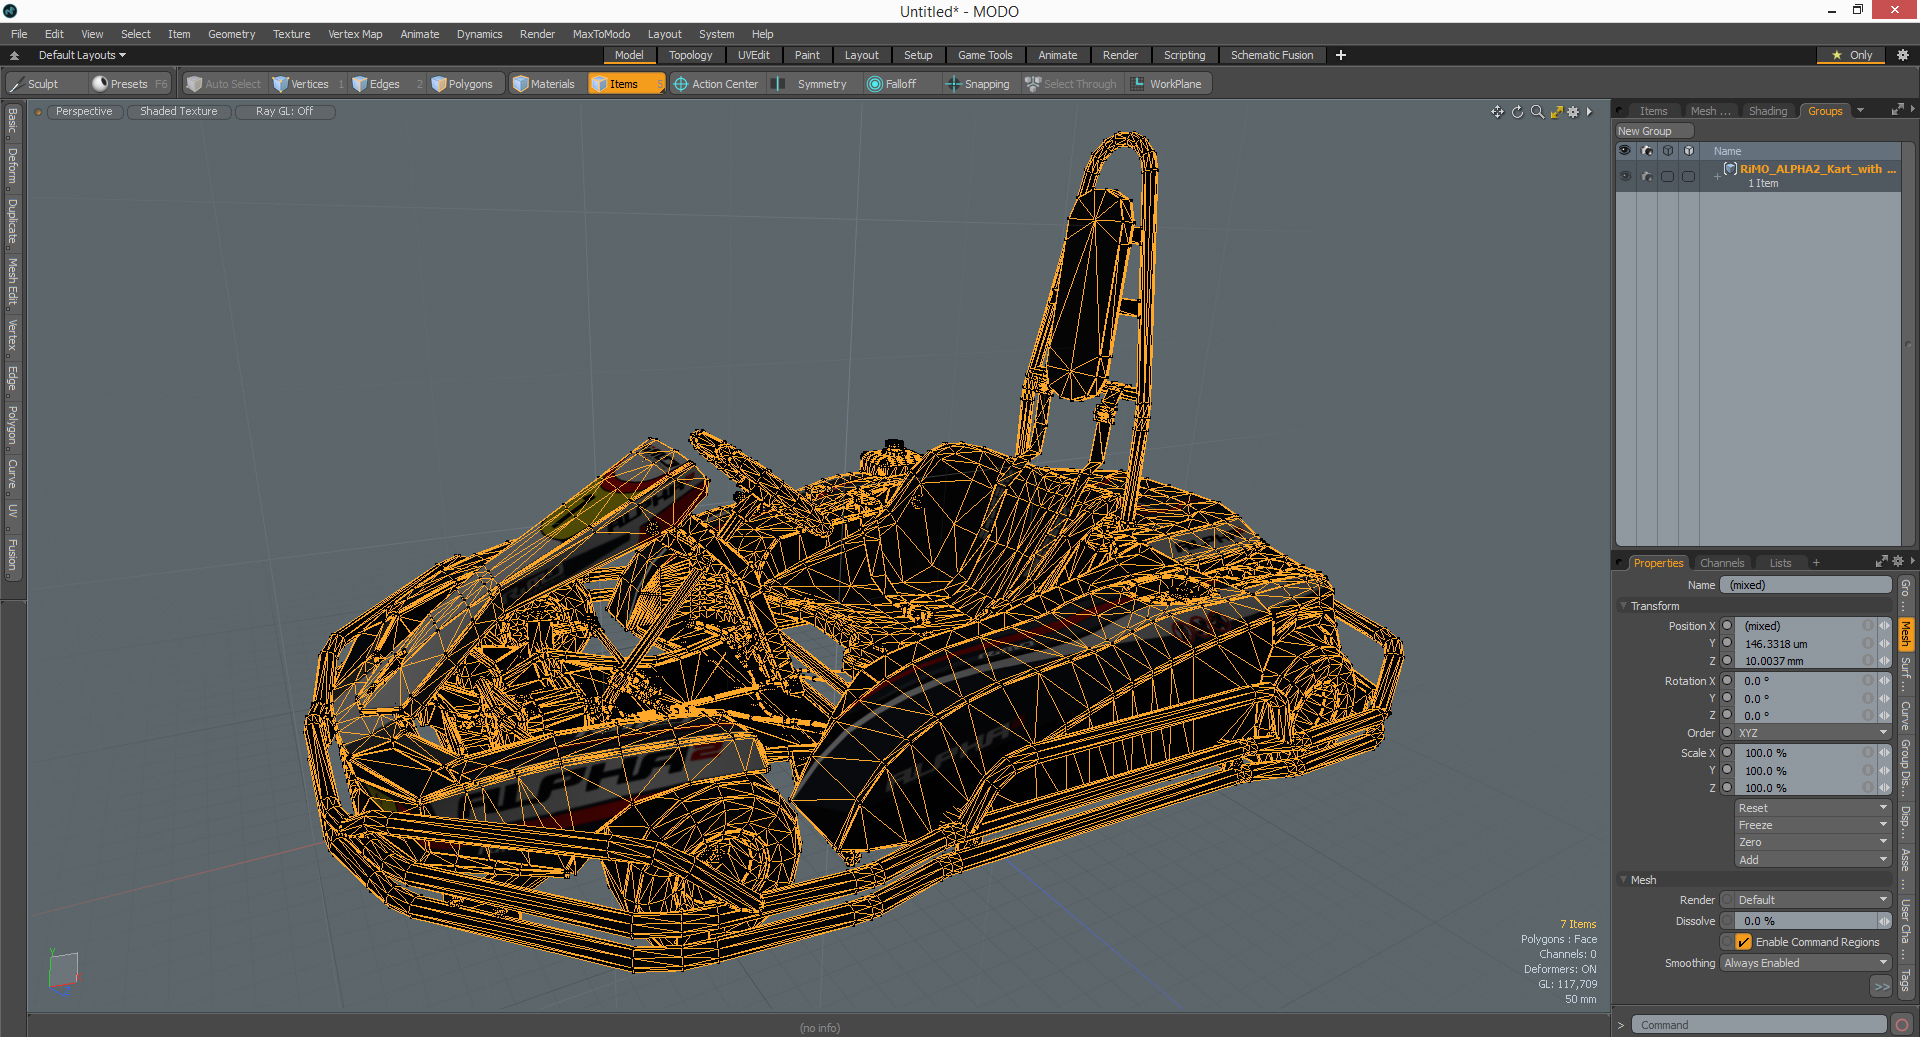Click the Ray GL: Off button
Screen dimensions: 1920x1037
pos(284,112)
